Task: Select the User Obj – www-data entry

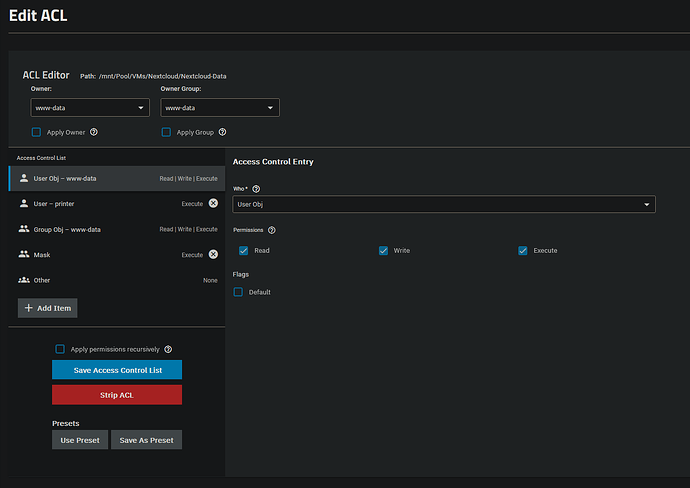Action: tap(117, 178)
